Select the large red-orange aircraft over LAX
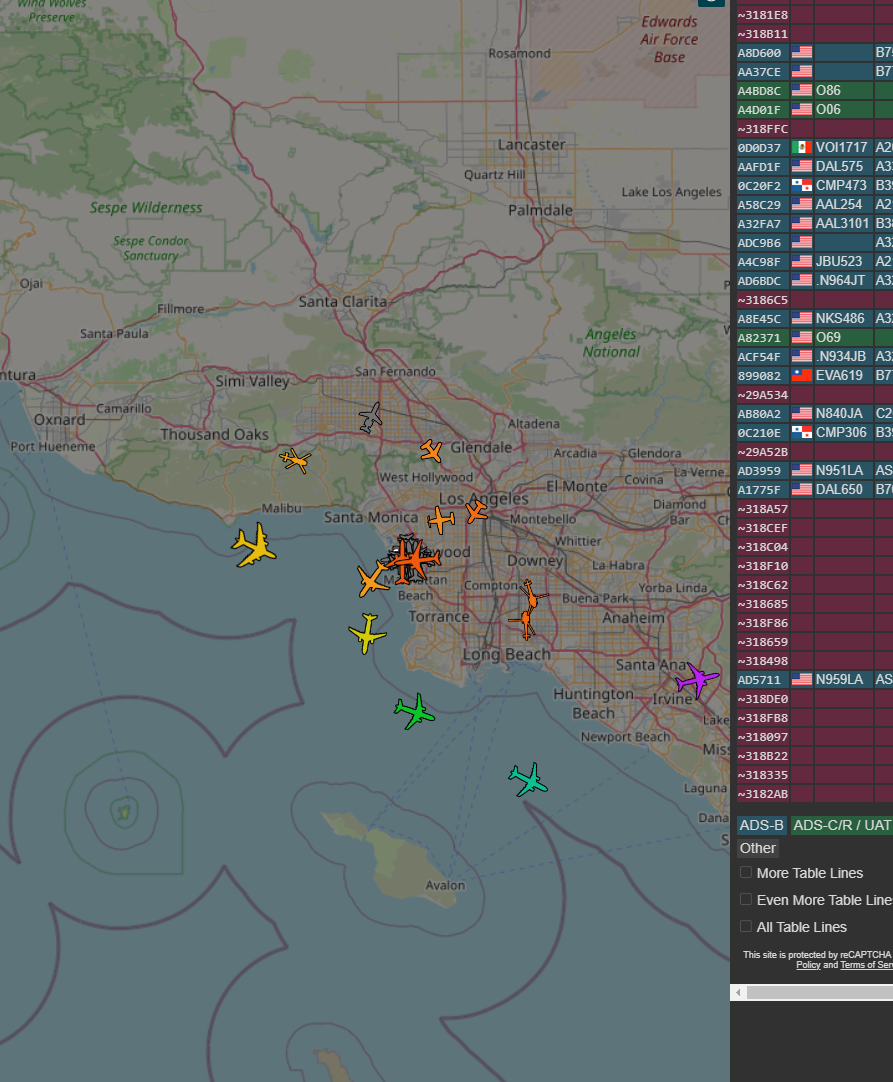The width and height of the screenshot is (893, 1082). (412, 560)
